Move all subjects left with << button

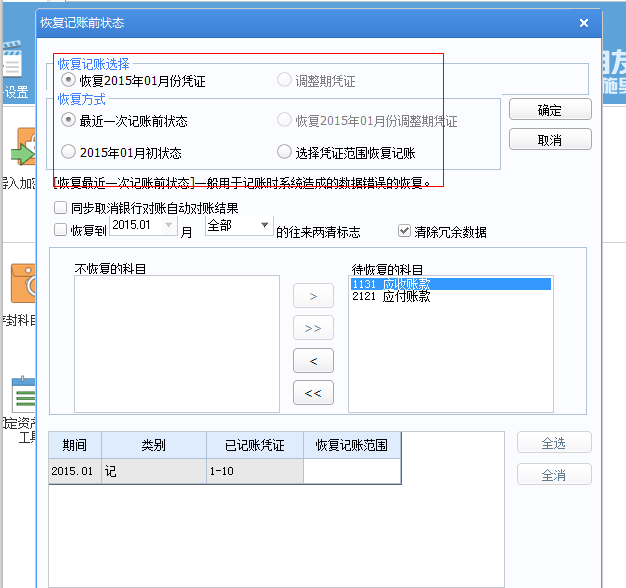(313, 392)
